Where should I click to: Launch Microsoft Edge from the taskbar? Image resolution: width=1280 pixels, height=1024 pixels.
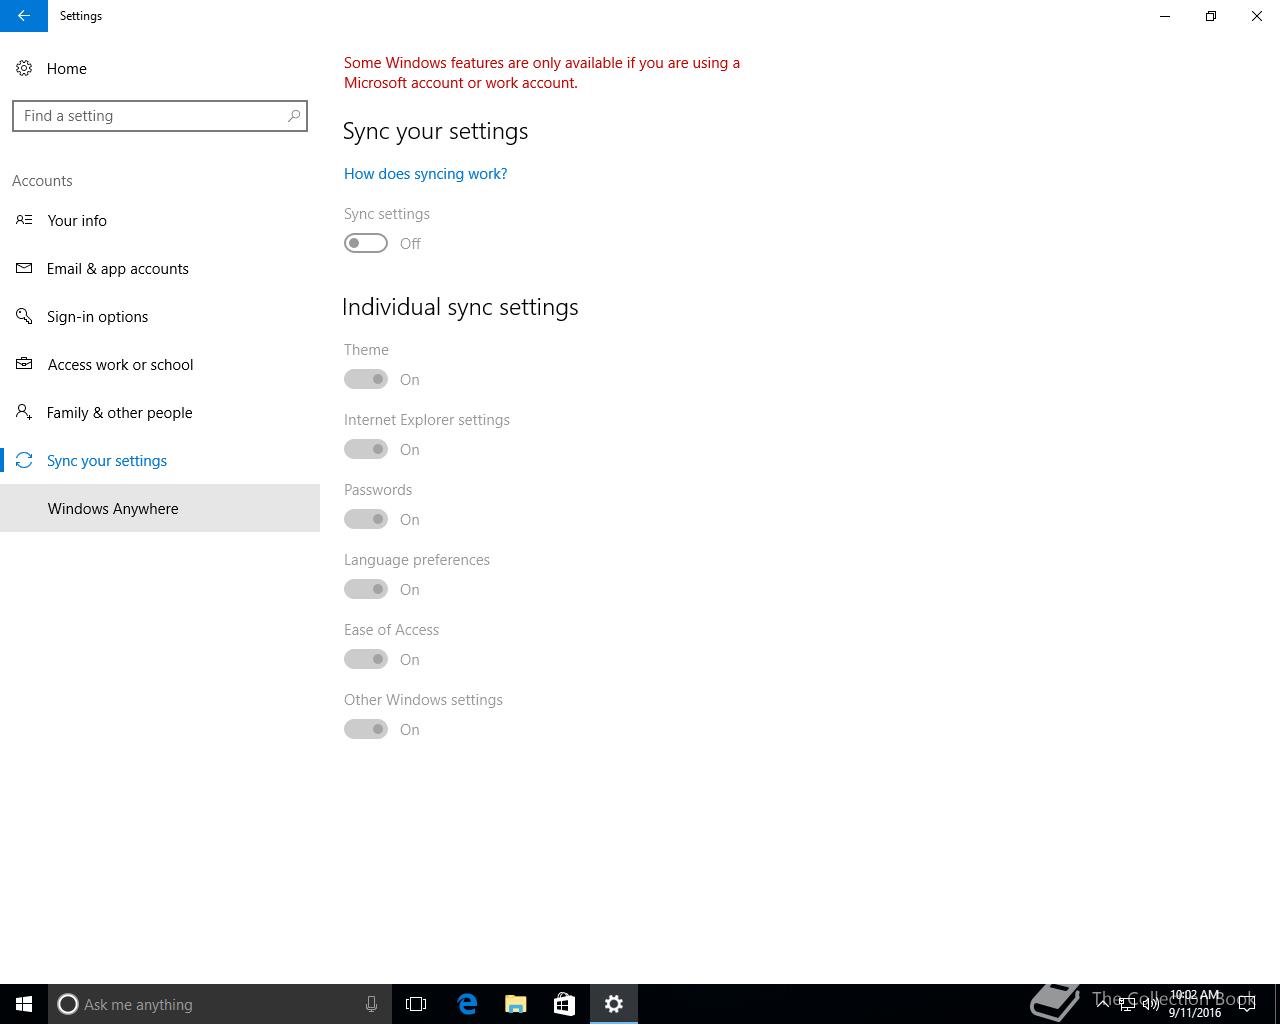tap(467, 1004)
